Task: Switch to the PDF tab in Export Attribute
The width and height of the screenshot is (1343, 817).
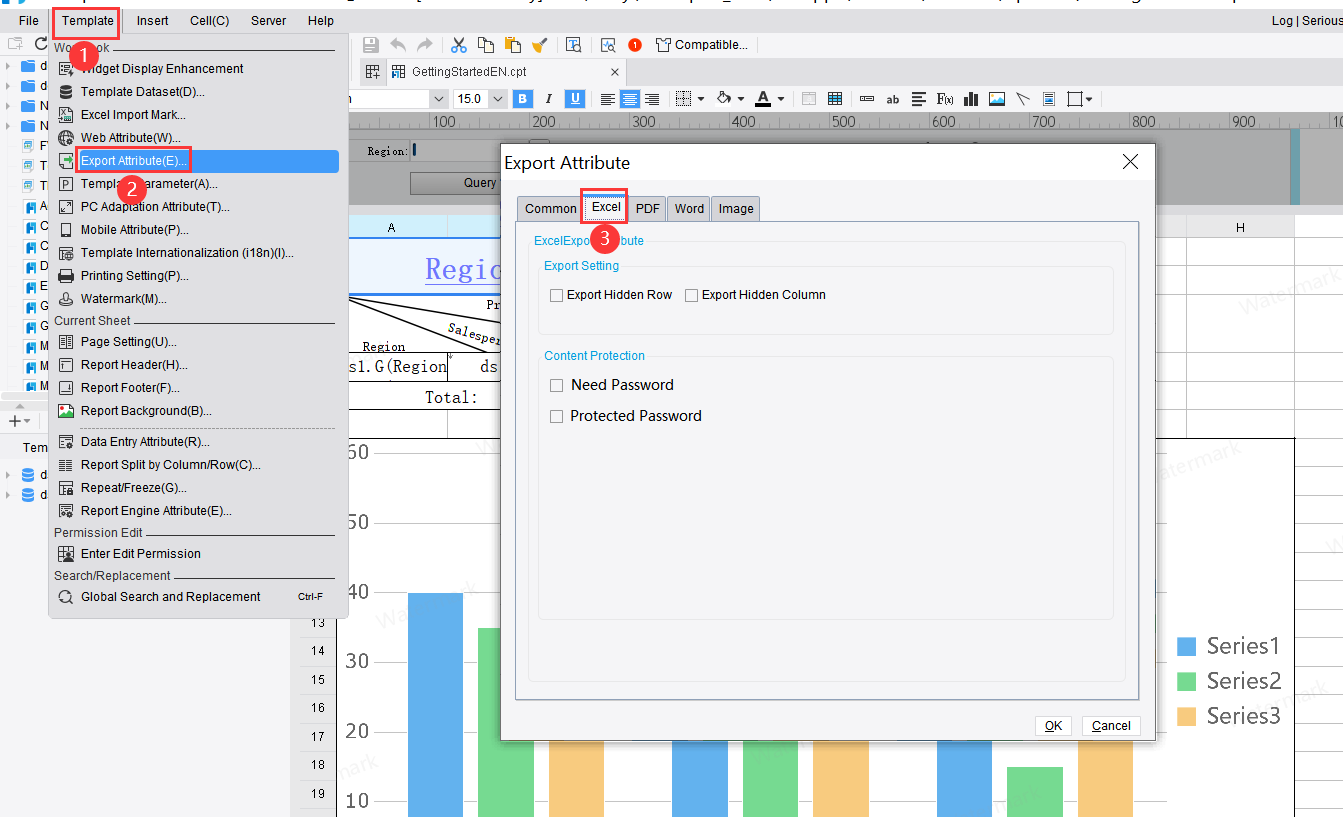Action: (x=646, y=208)
